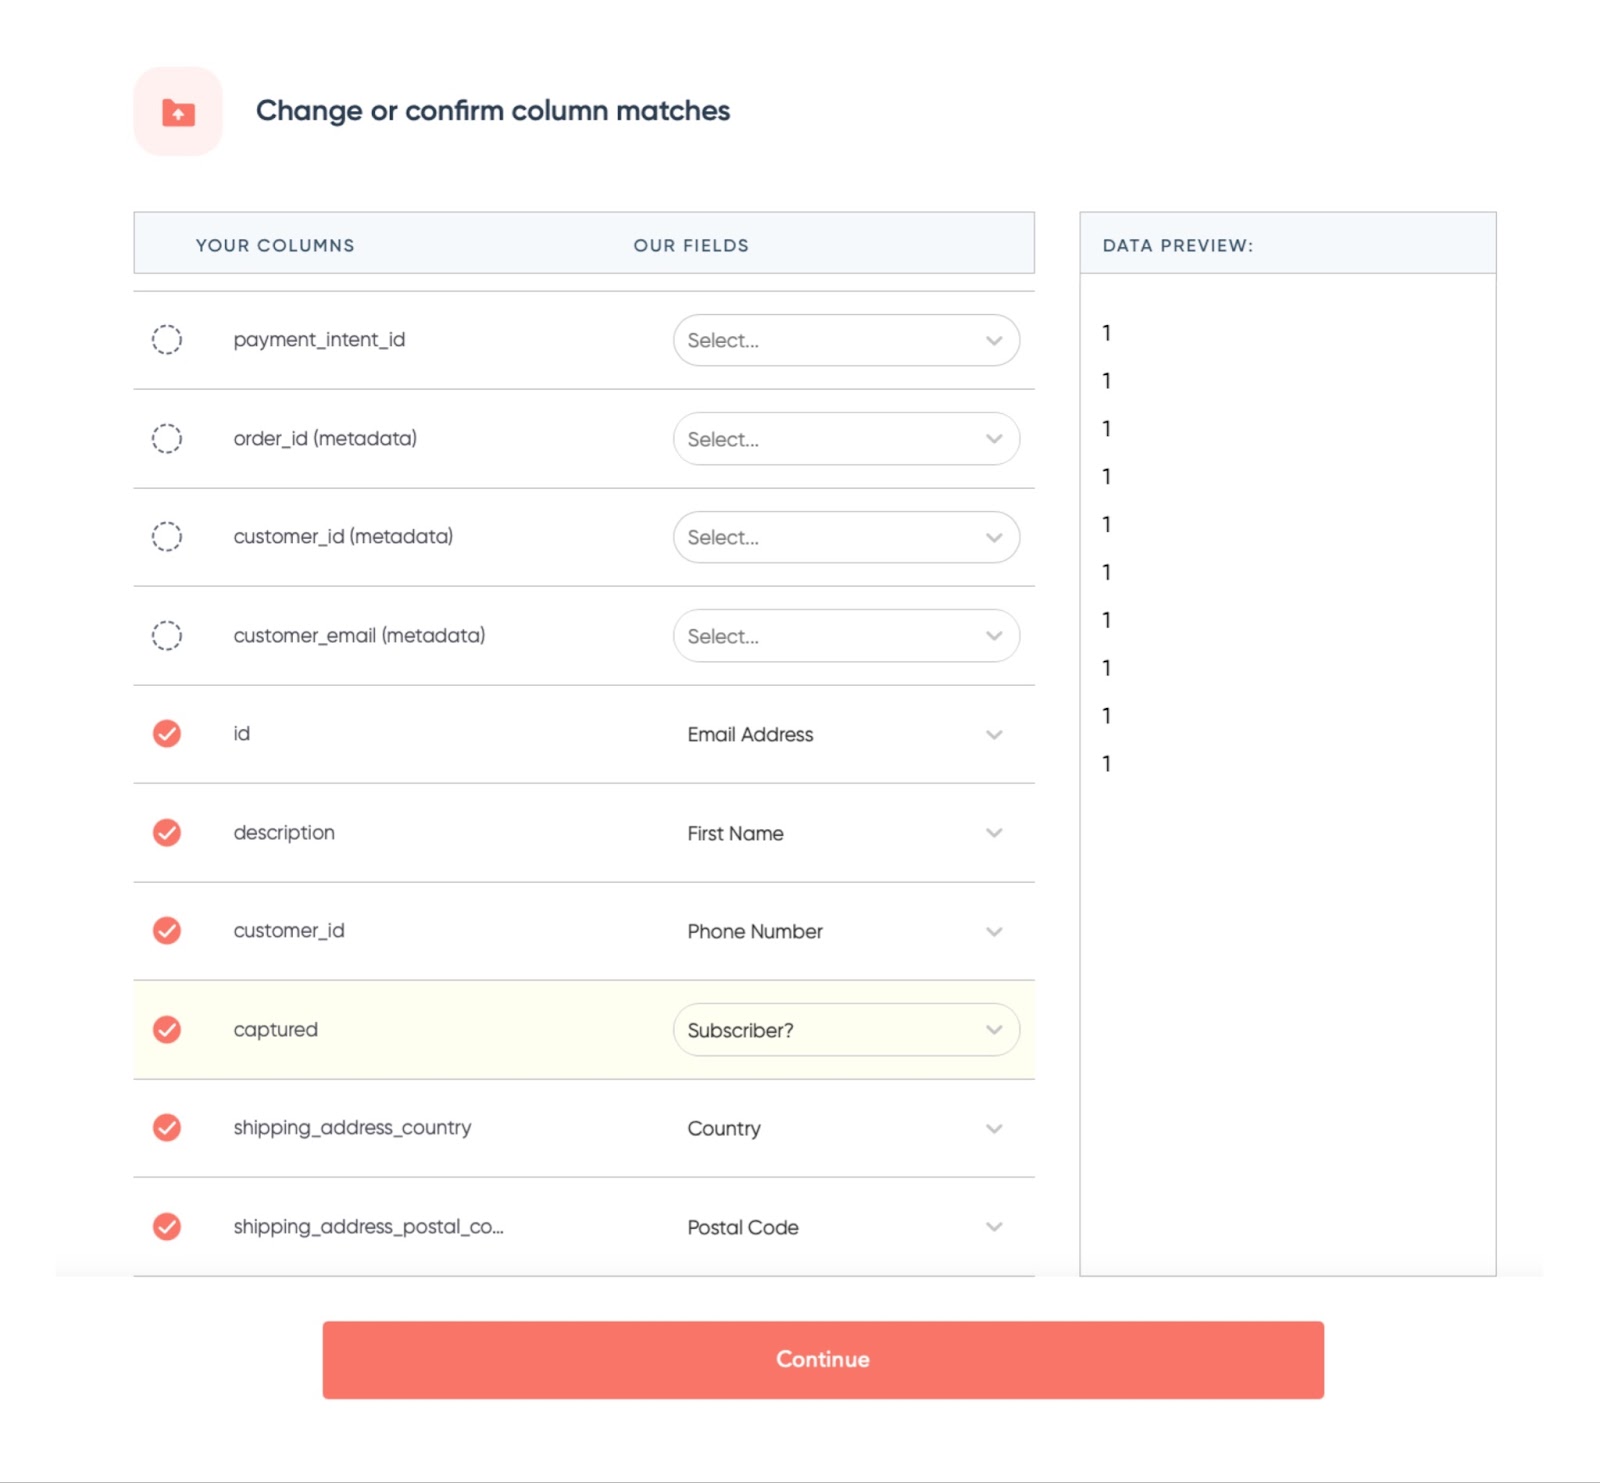Click red check icon beside id column
Screen dimensions: 1600x1483
pyautogui.click(x=167, y=734)
